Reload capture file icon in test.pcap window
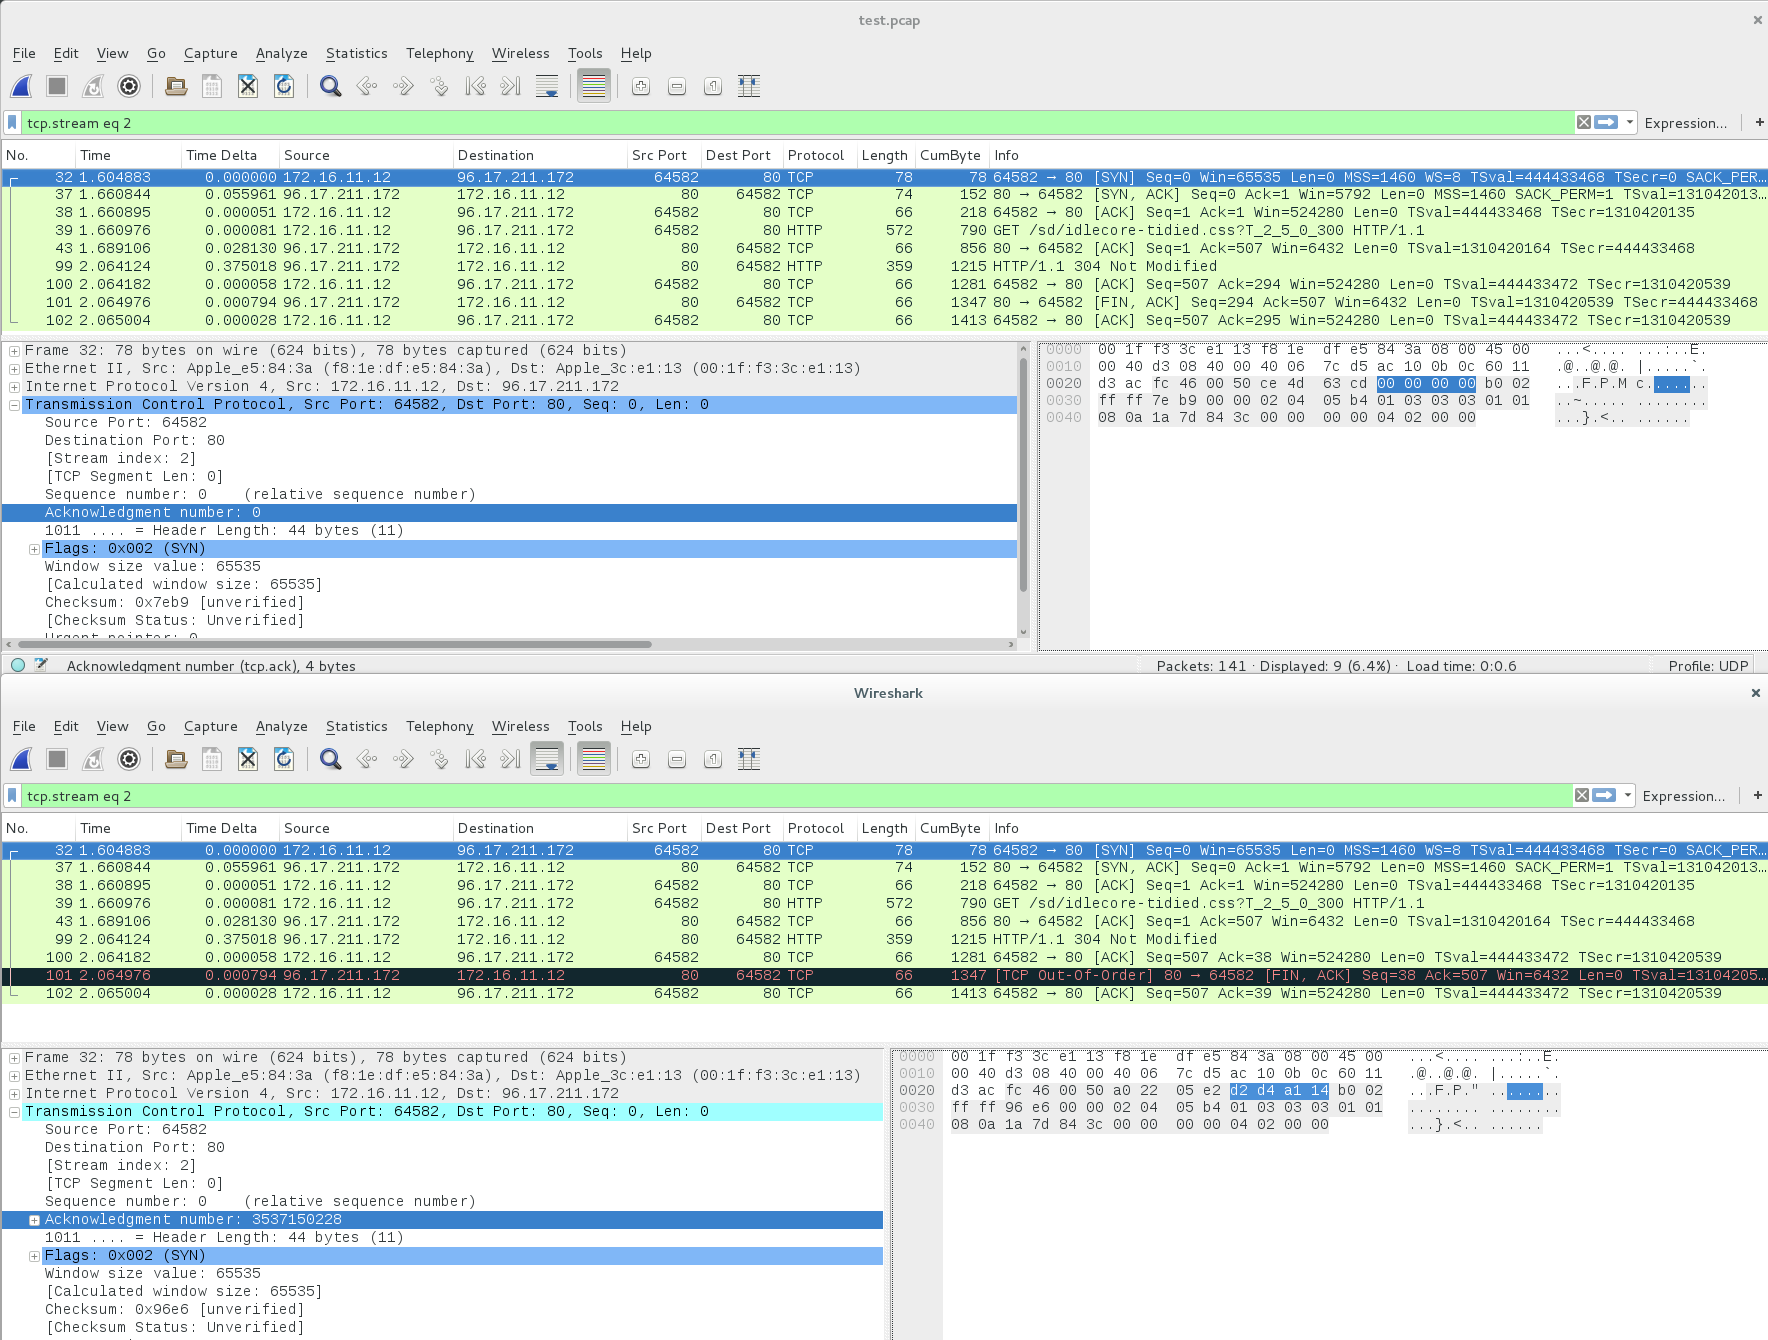This screenshot has height=1340, width=1768. coord(284,87)
